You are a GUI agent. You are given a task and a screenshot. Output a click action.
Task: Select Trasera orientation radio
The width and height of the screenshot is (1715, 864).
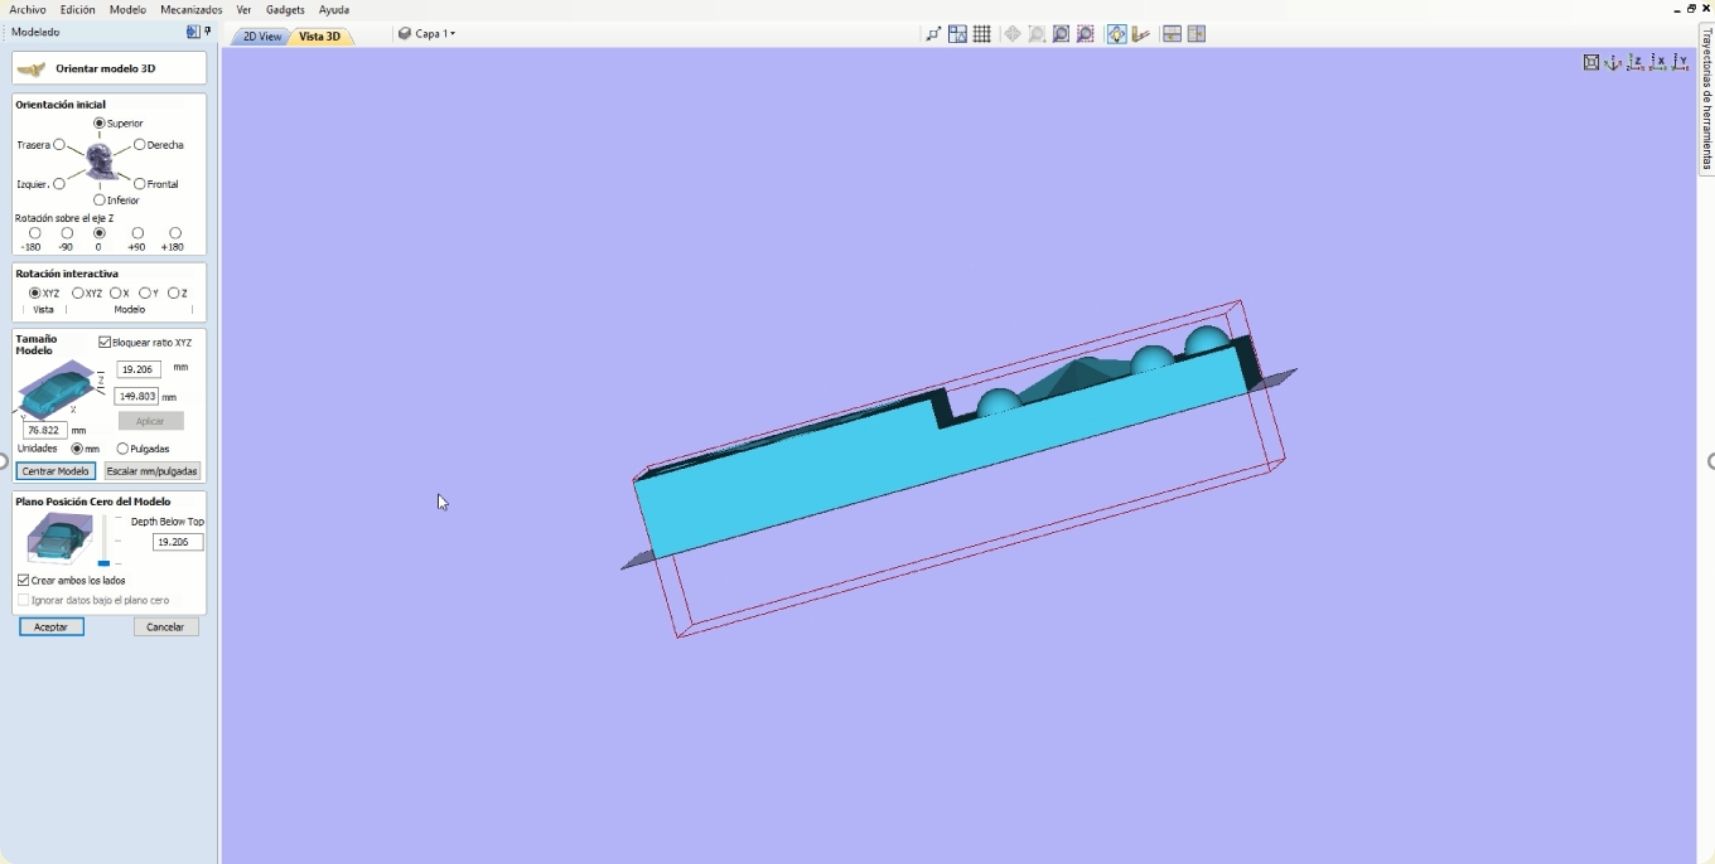tap(59, 145)
